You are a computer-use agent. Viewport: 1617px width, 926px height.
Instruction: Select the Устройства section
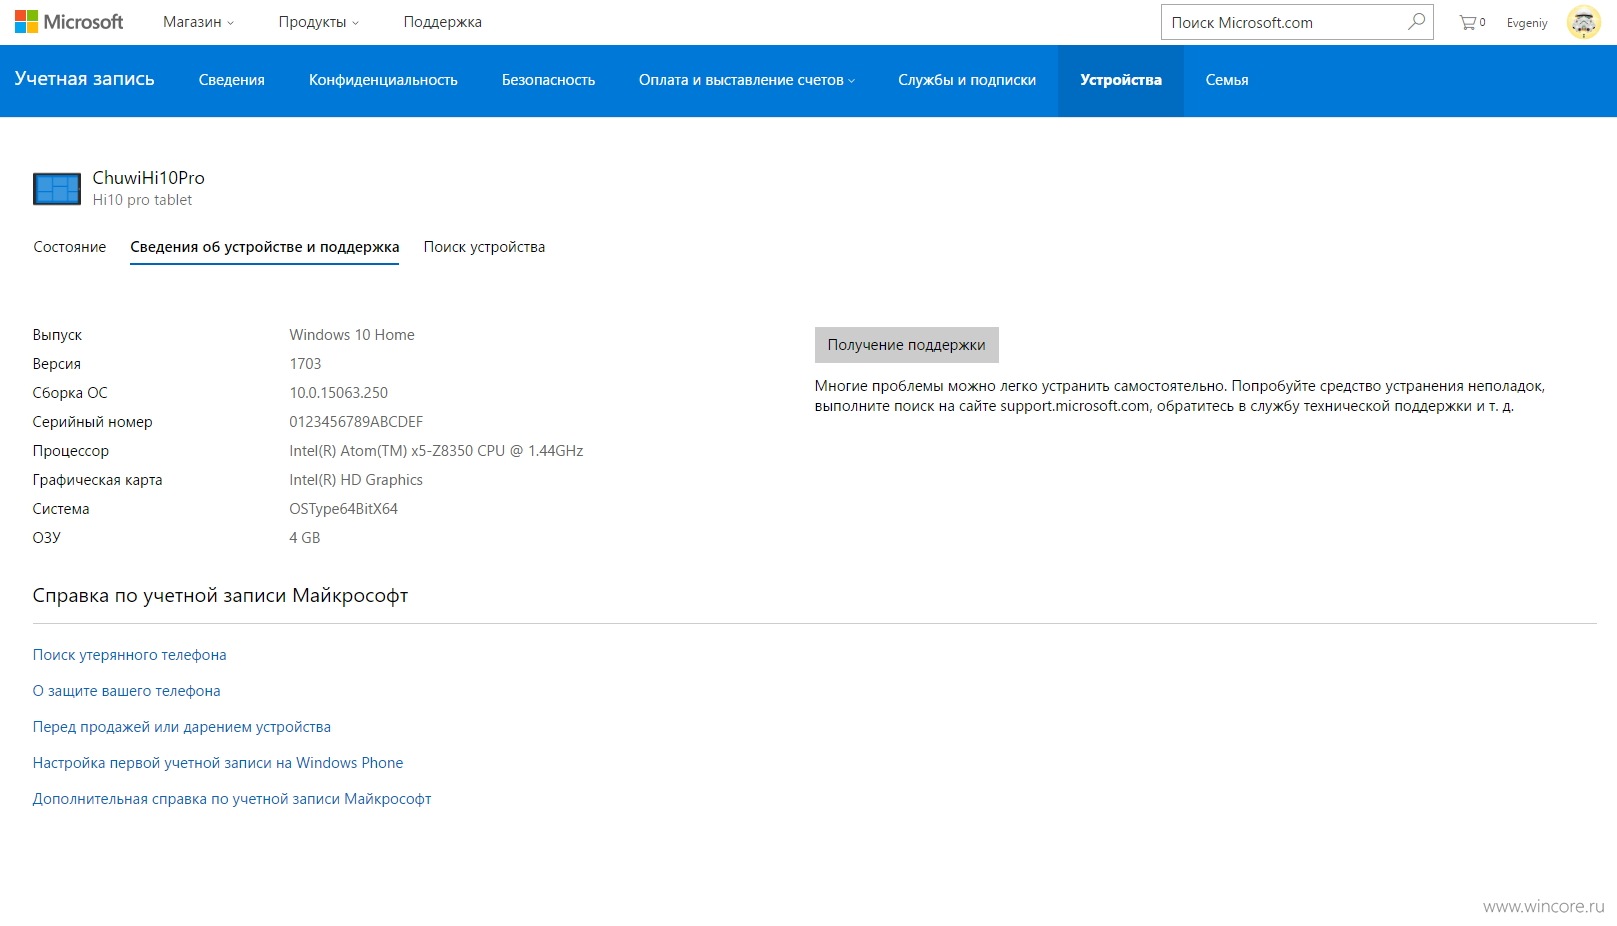(x=1121, y=80)
